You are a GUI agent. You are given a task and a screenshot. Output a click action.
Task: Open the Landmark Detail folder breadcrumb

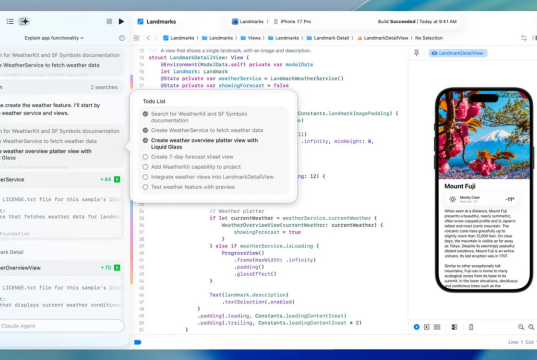point(328,38)
